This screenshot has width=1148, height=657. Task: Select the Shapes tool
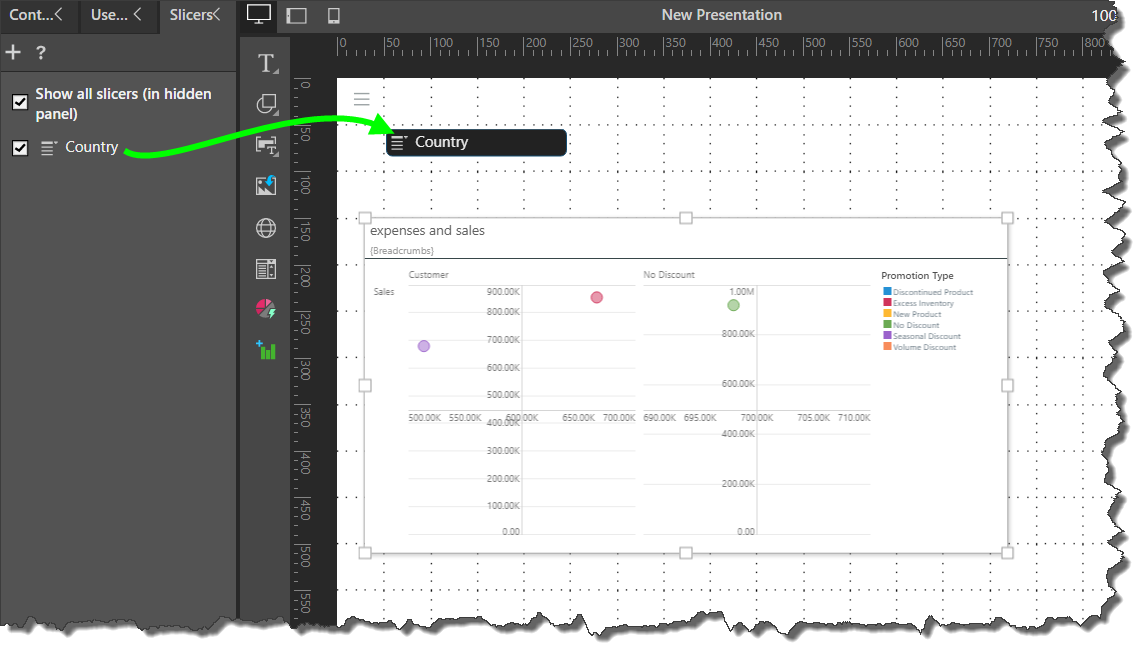266,104
